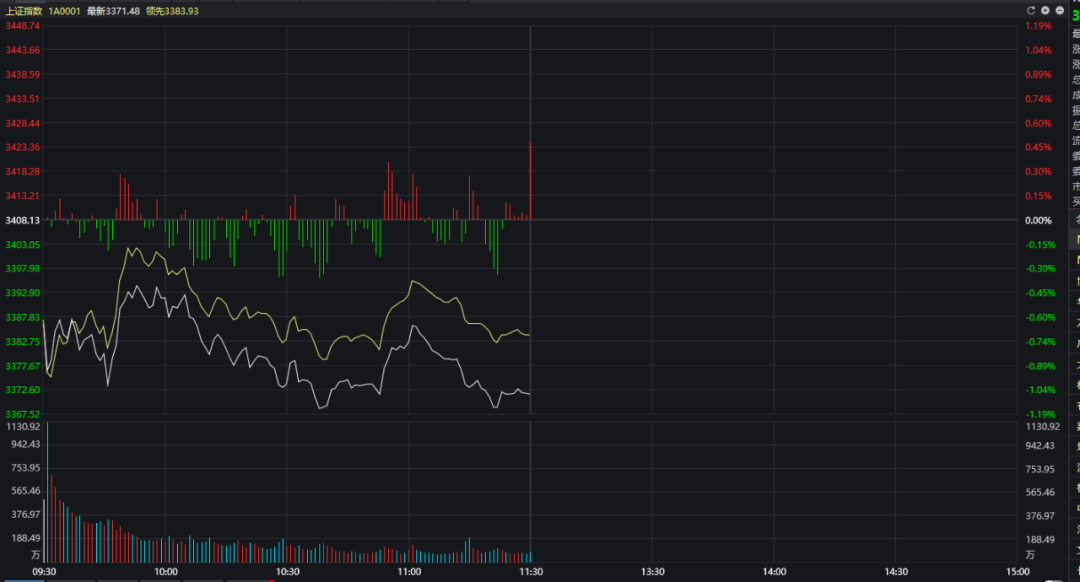This screenshot has width=1080, height=582.
Task: Select the 09:30 time axis marker
Action: tap(45, 572)
